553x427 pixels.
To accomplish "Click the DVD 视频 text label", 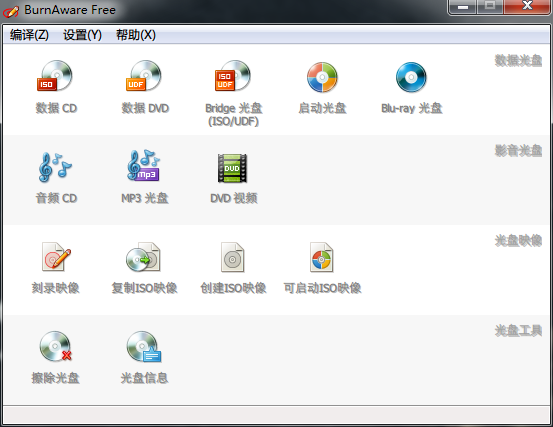I will click(x=234, y=198).
